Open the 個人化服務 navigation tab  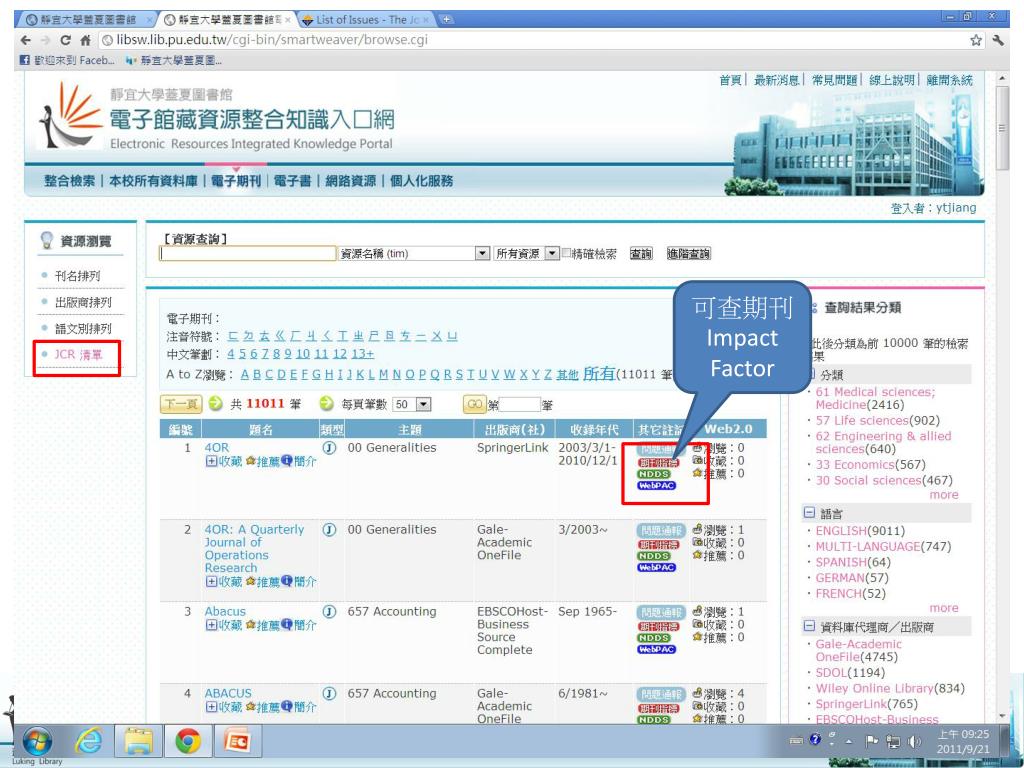click(421, 181)
